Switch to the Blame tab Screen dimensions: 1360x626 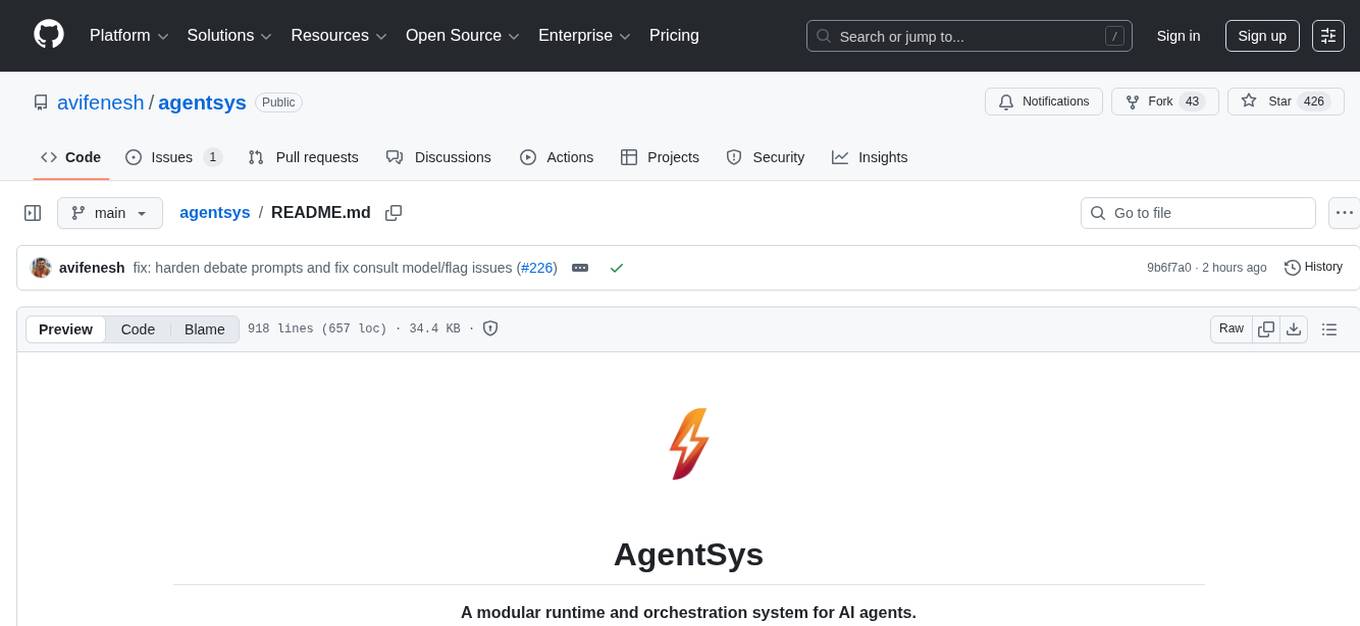[204, 329]
